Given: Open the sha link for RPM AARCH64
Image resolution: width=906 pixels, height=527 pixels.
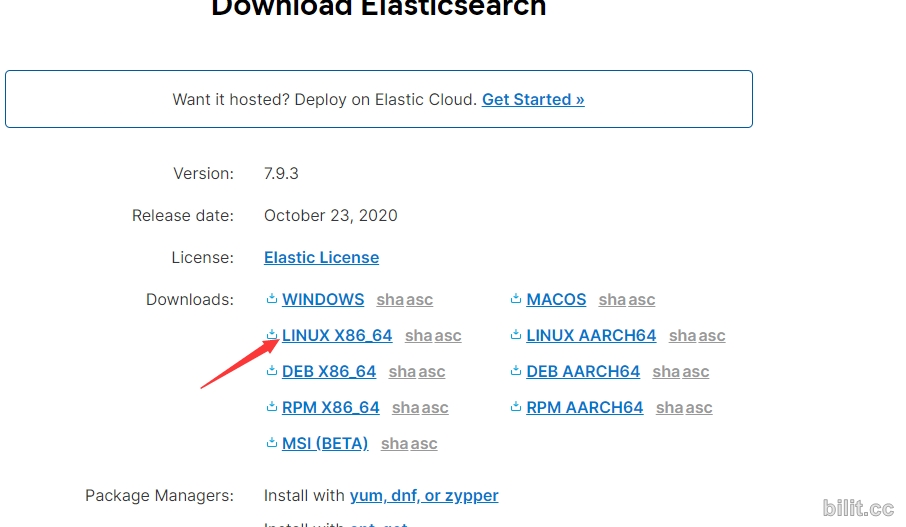Looking at the screenshot, I should [670, 407].
